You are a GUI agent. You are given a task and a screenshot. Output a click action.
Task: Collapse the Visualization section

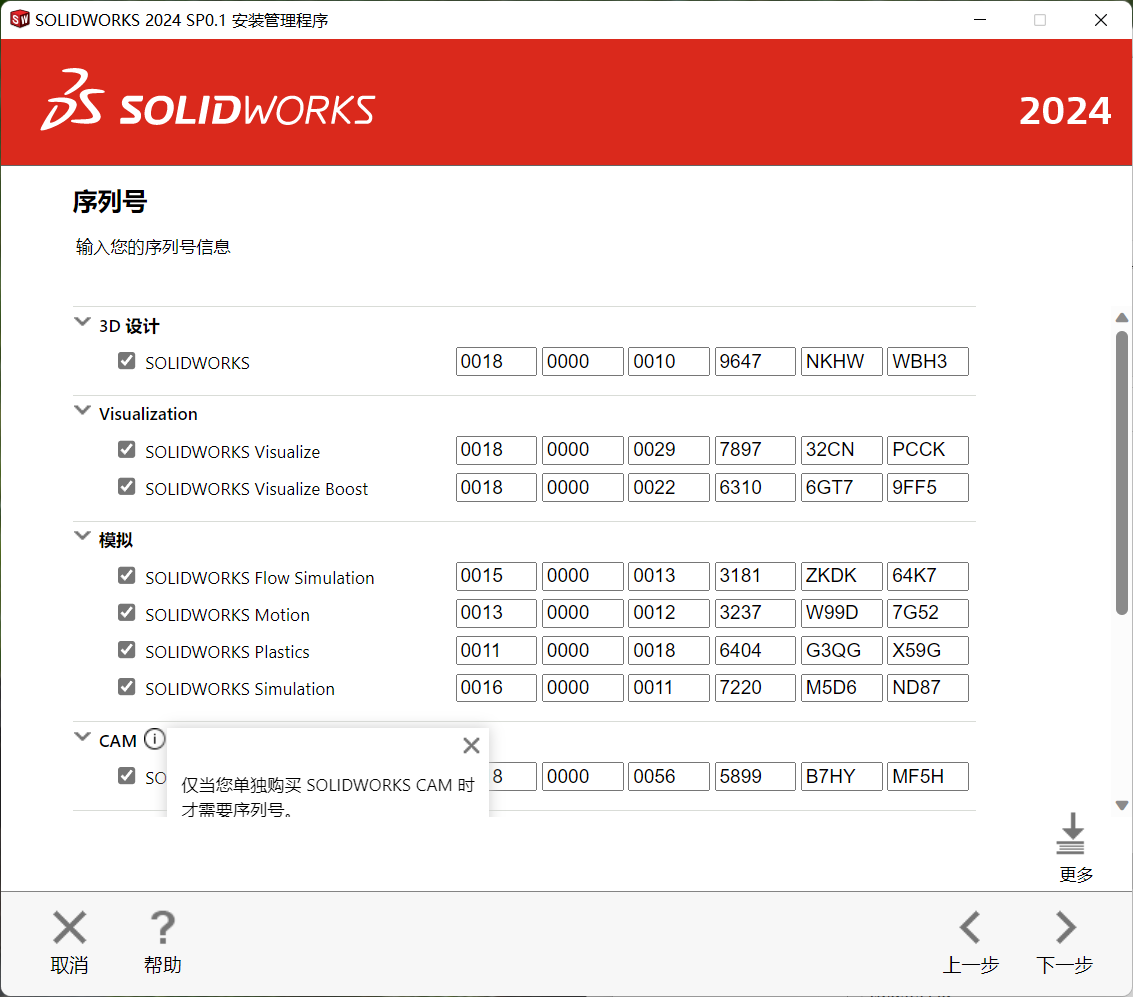coord(82,412)
